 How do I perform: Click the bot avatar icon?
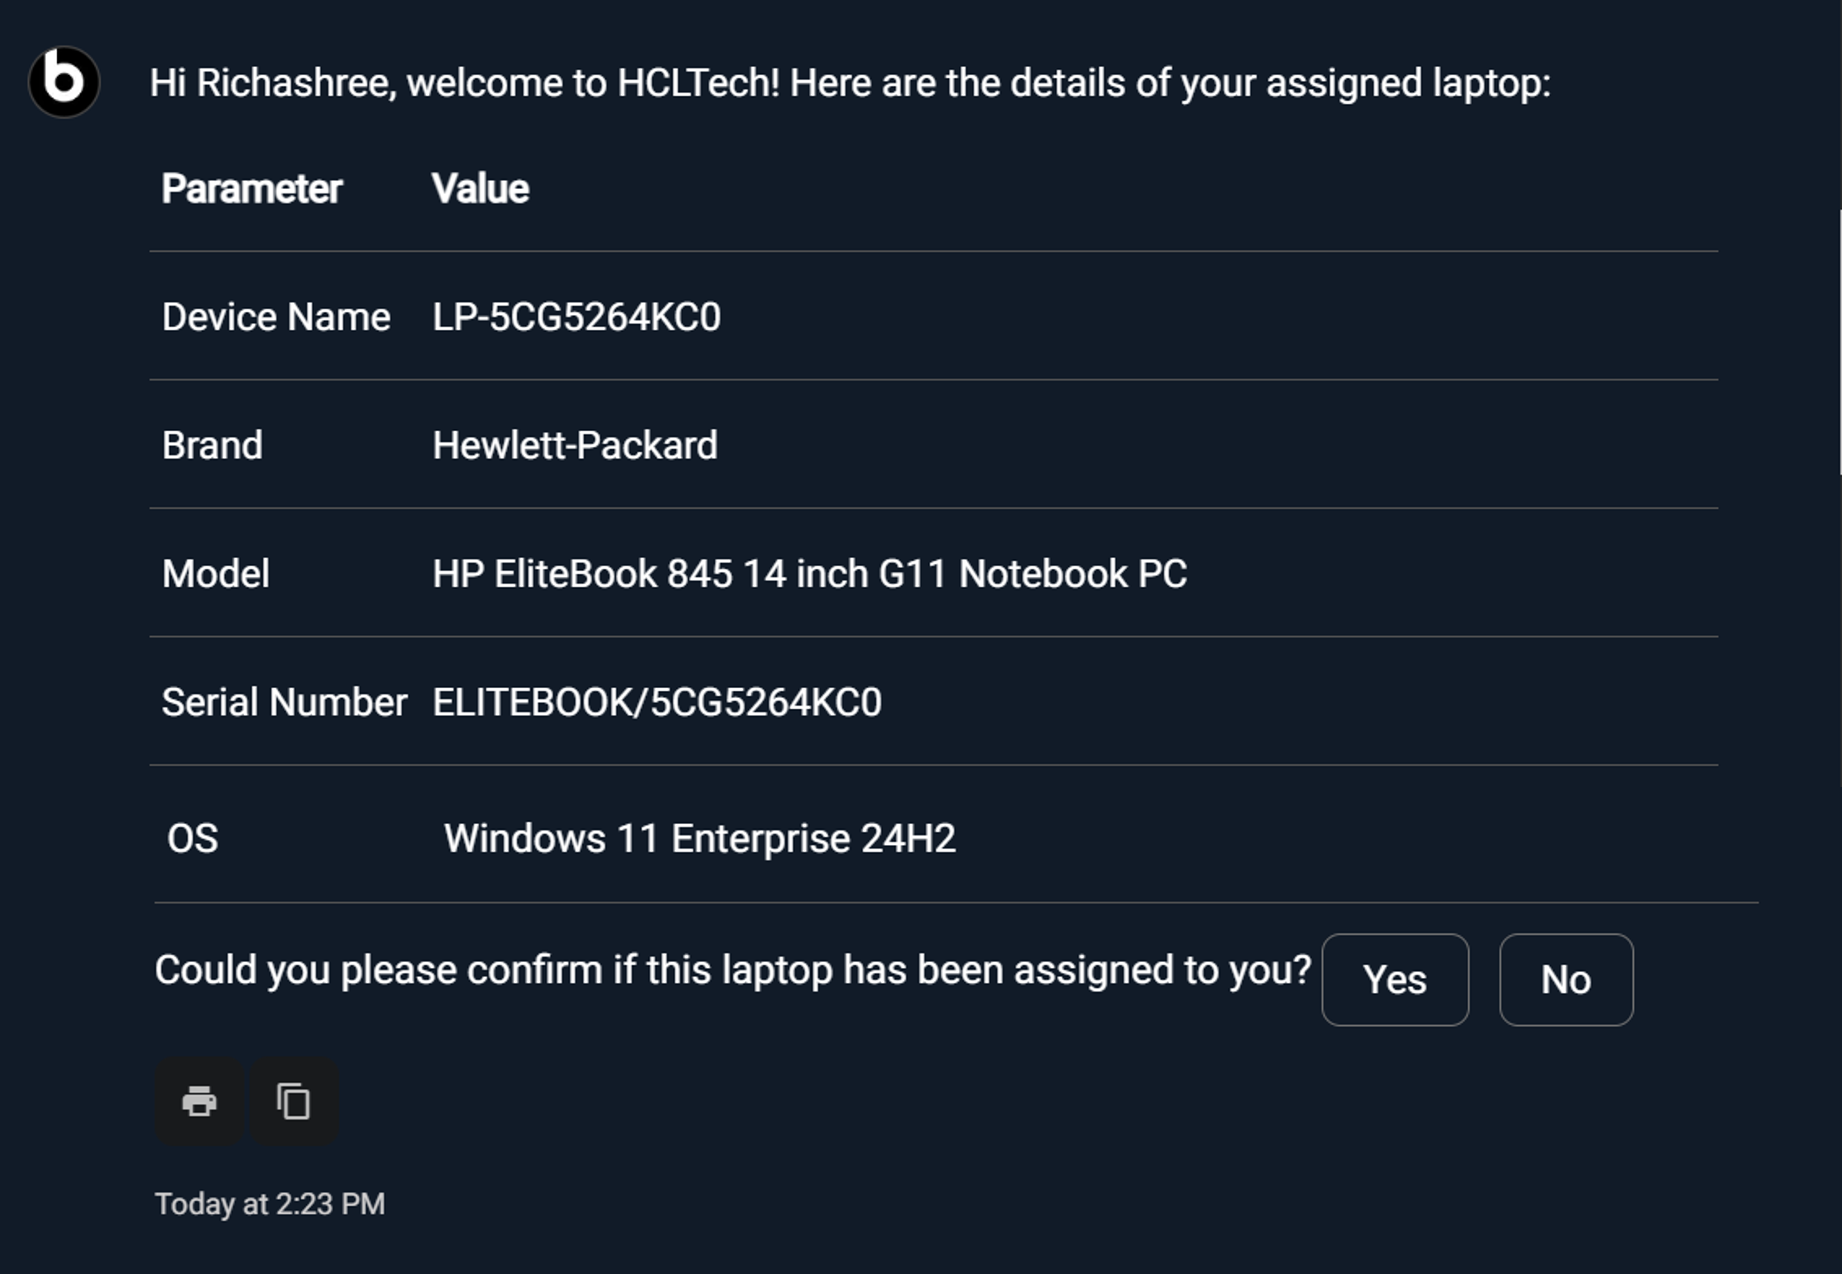[x=64, y=82]
